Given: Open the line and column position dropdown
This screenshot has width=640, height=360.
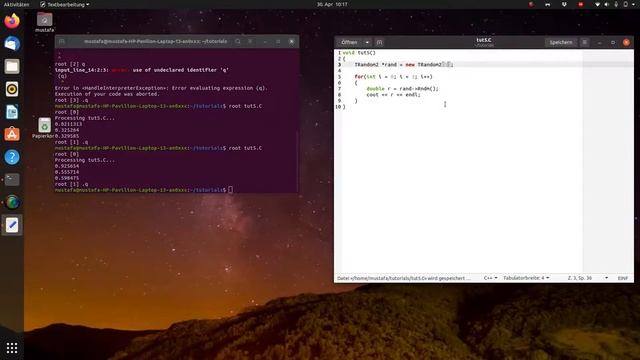Looking at the screenshot, I should click(588, 278).
